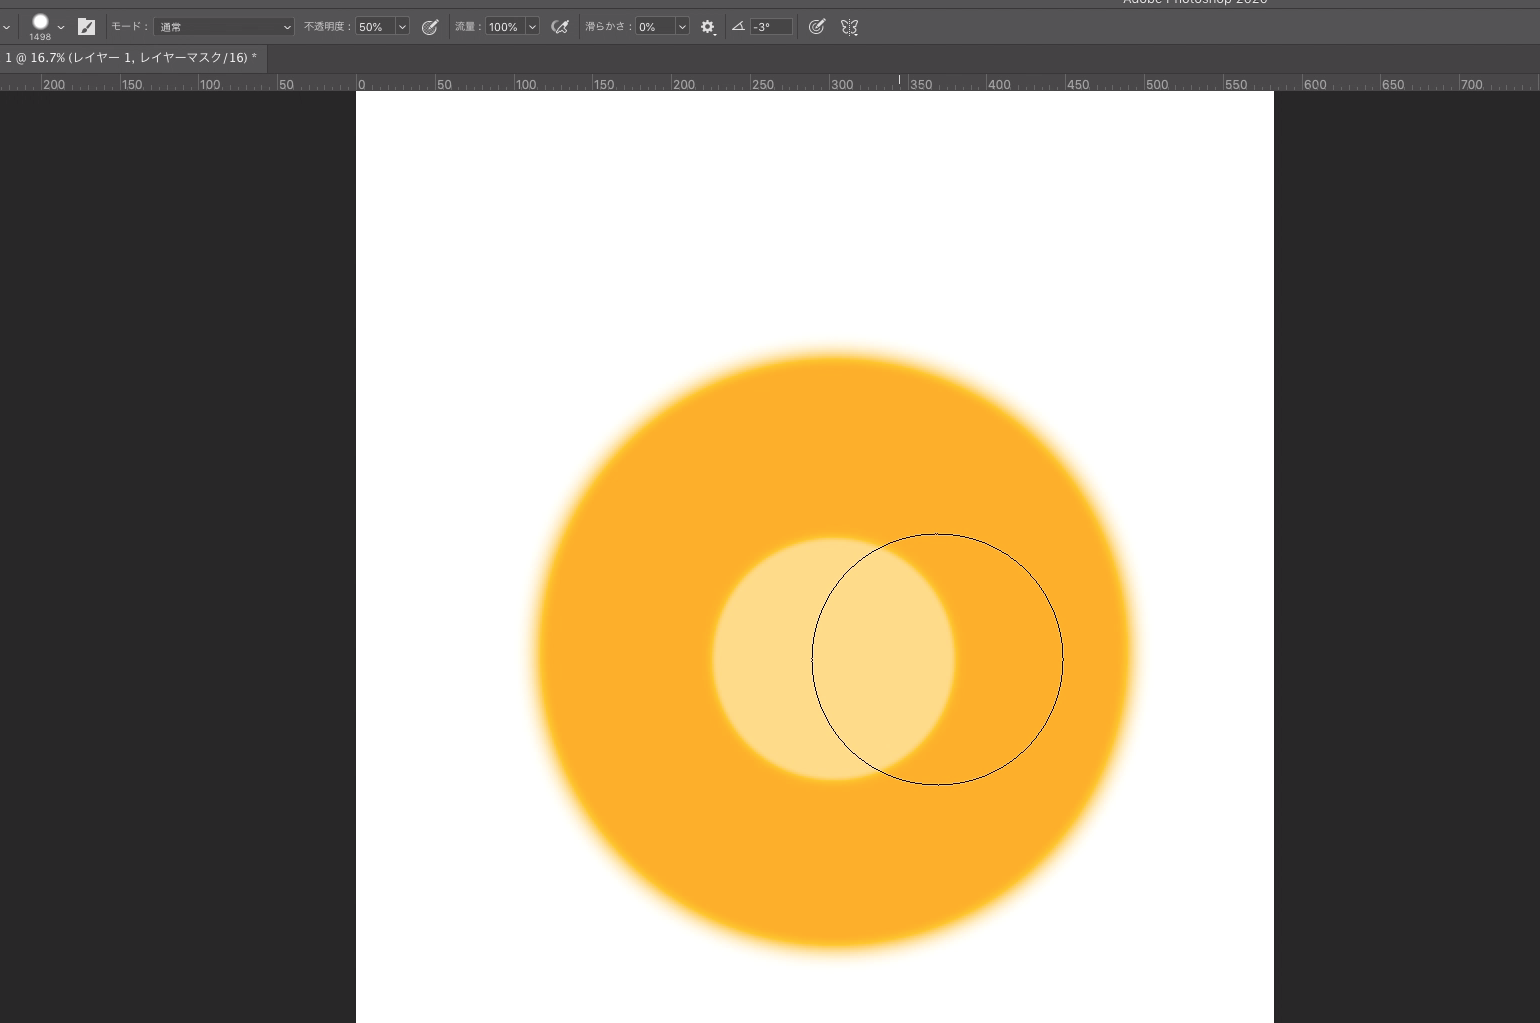
Task: Click the brush angle icon
Action: 738,27
